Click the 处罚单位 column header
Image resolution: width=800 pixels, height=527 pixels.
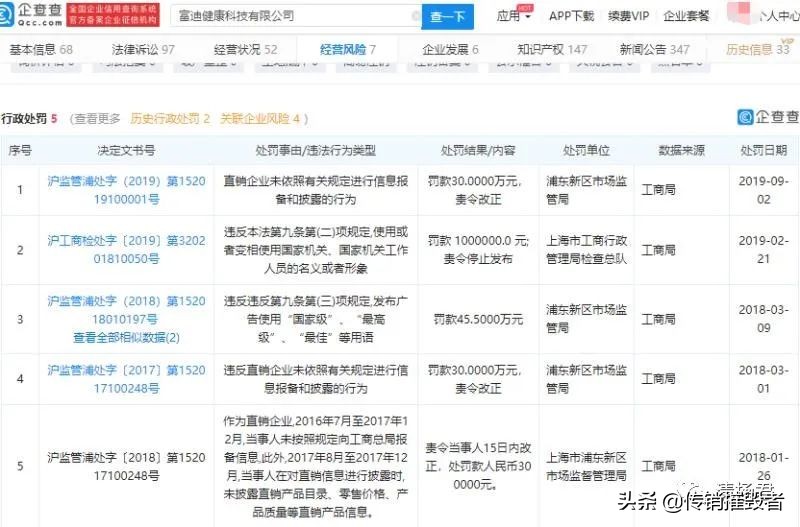pos(586,150)
